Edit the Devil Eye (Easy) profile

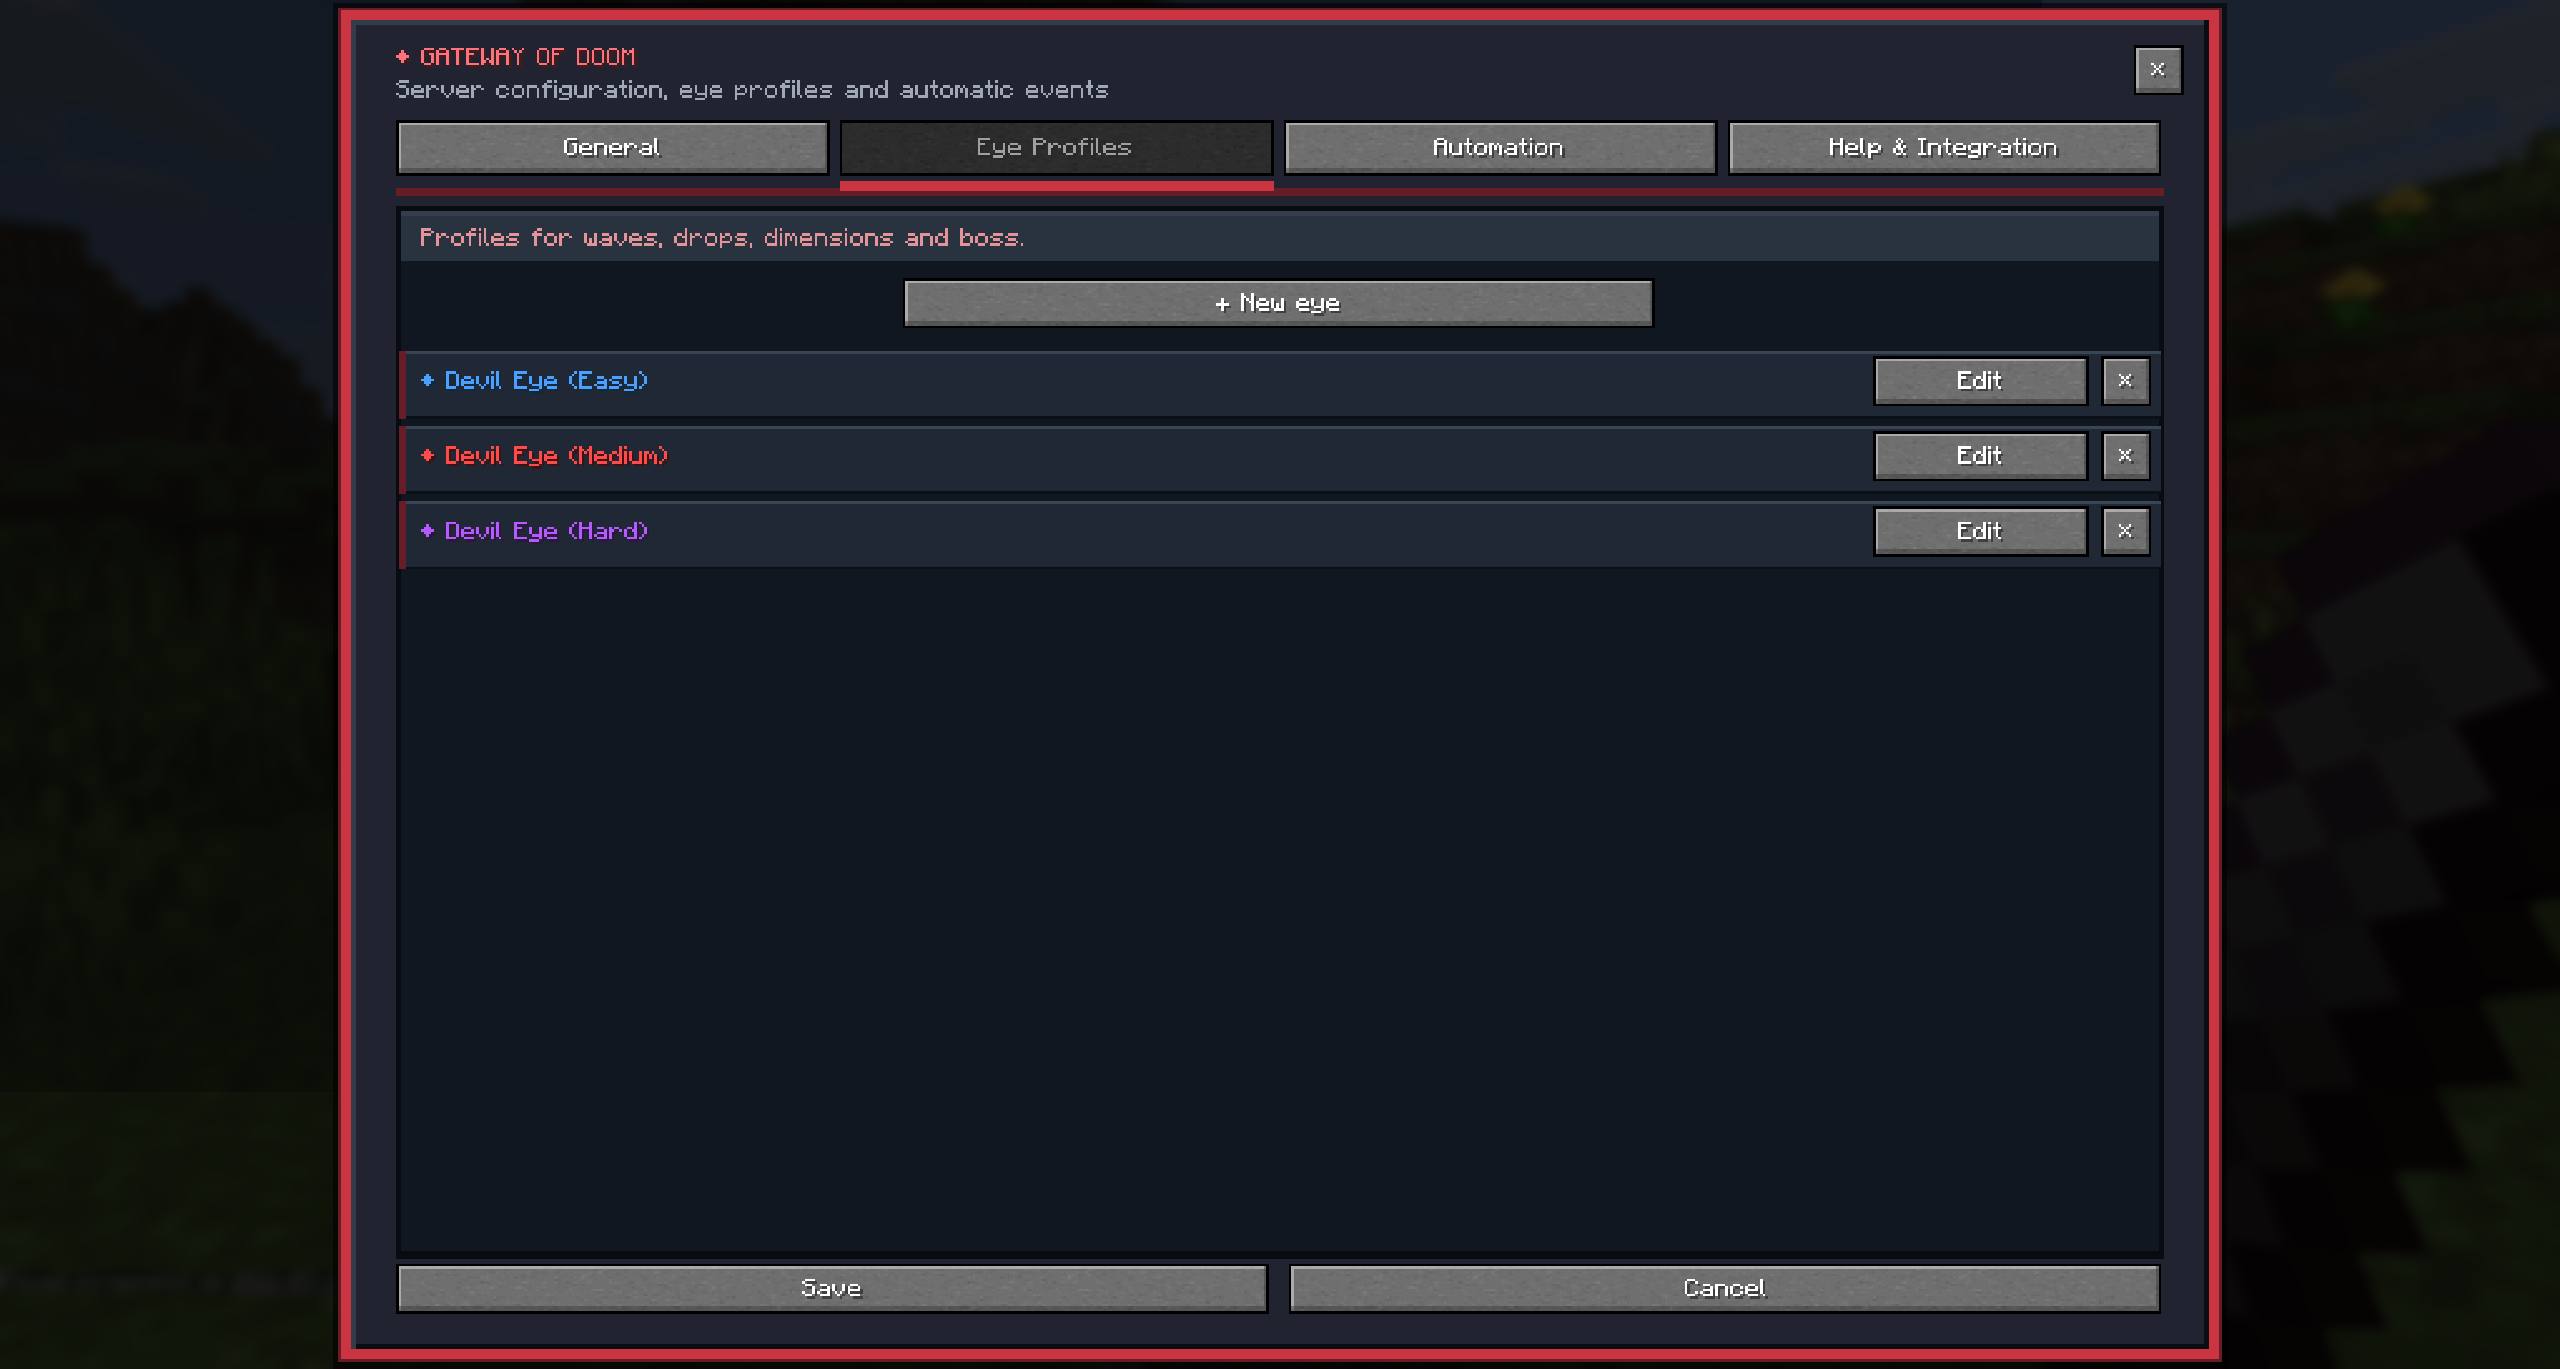click(x=1980, y=381)
